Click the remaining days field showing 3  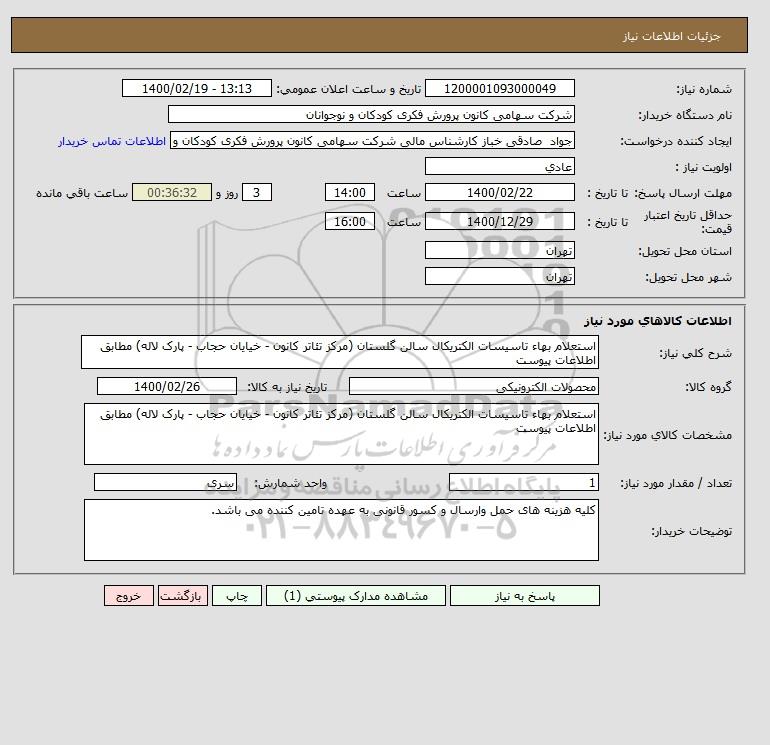[x=256, y=193]
